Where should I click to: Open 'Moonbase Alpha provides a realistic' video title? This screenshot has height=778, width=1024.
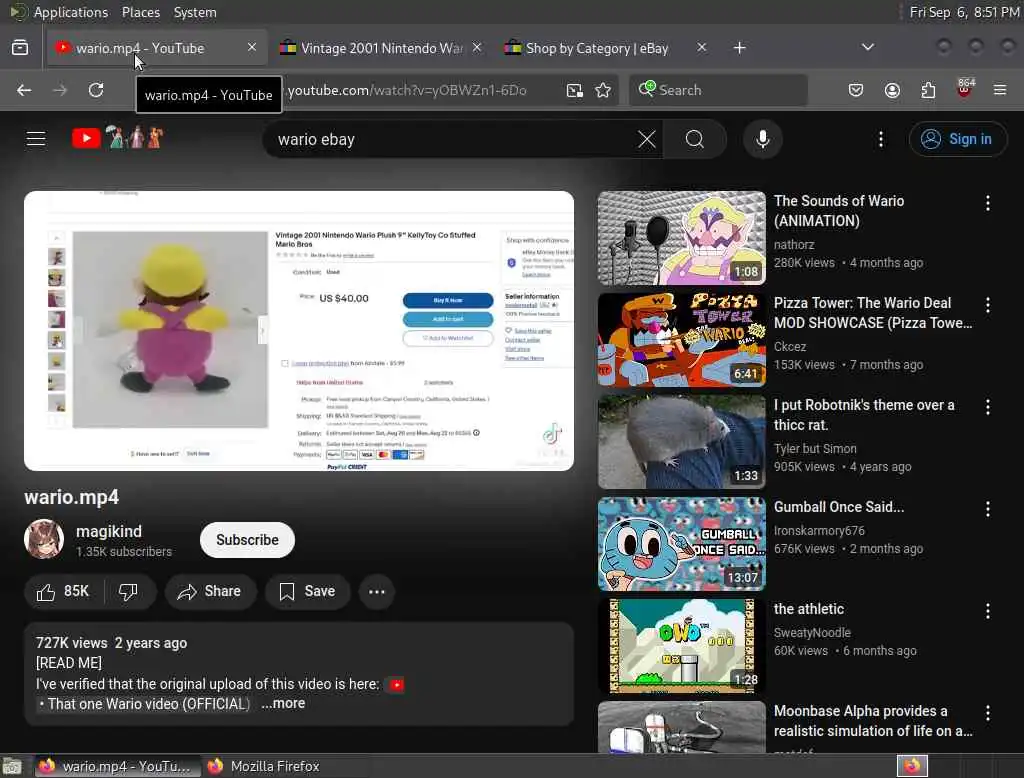tap(872, 721)
